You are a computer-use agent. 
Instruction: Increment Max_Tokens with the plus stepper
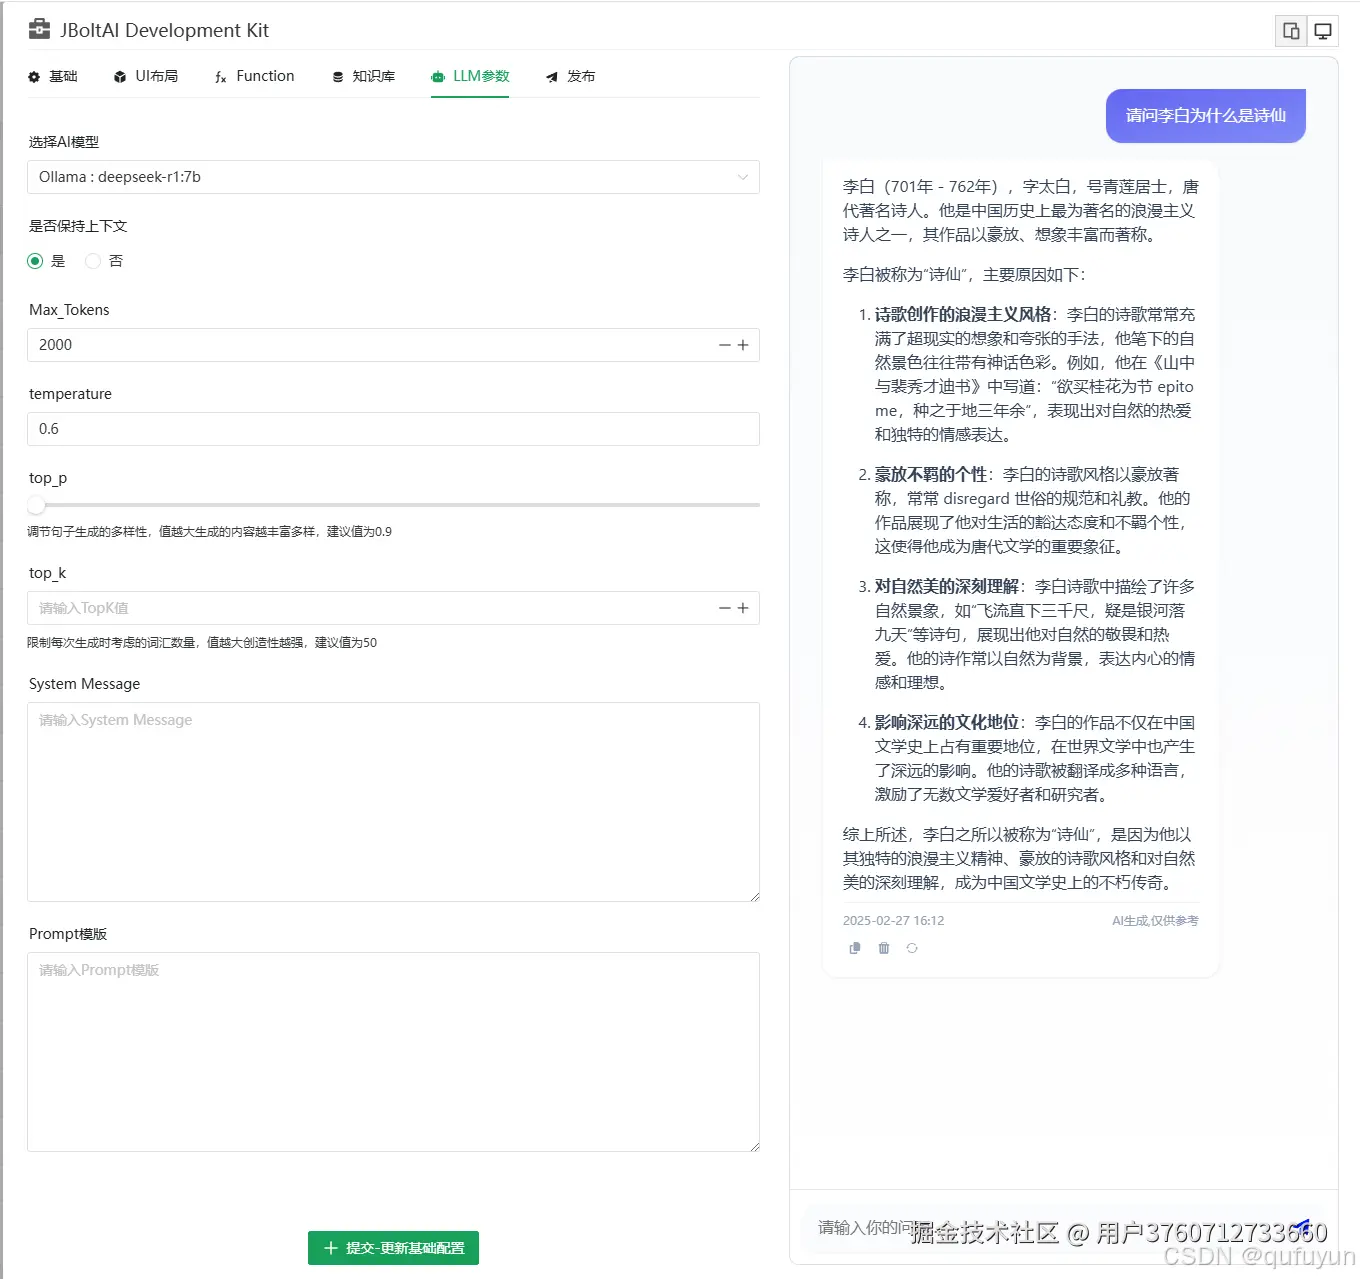coord(743,345)
